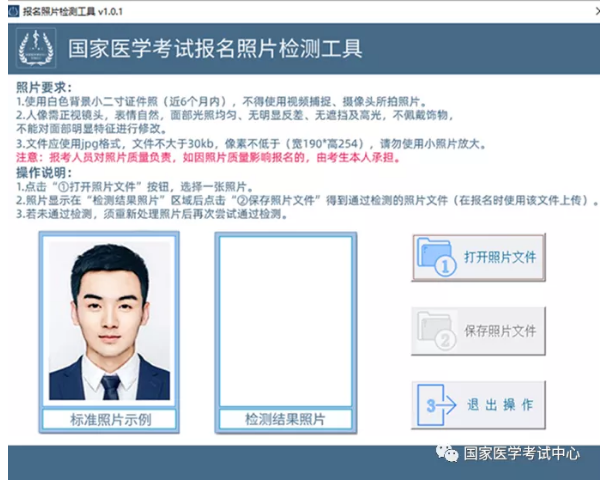Click the 国家医学考试报名照片检测工具 header title
Image resolution: width=610 pixels, height=481 pixels.
[214, 48]
